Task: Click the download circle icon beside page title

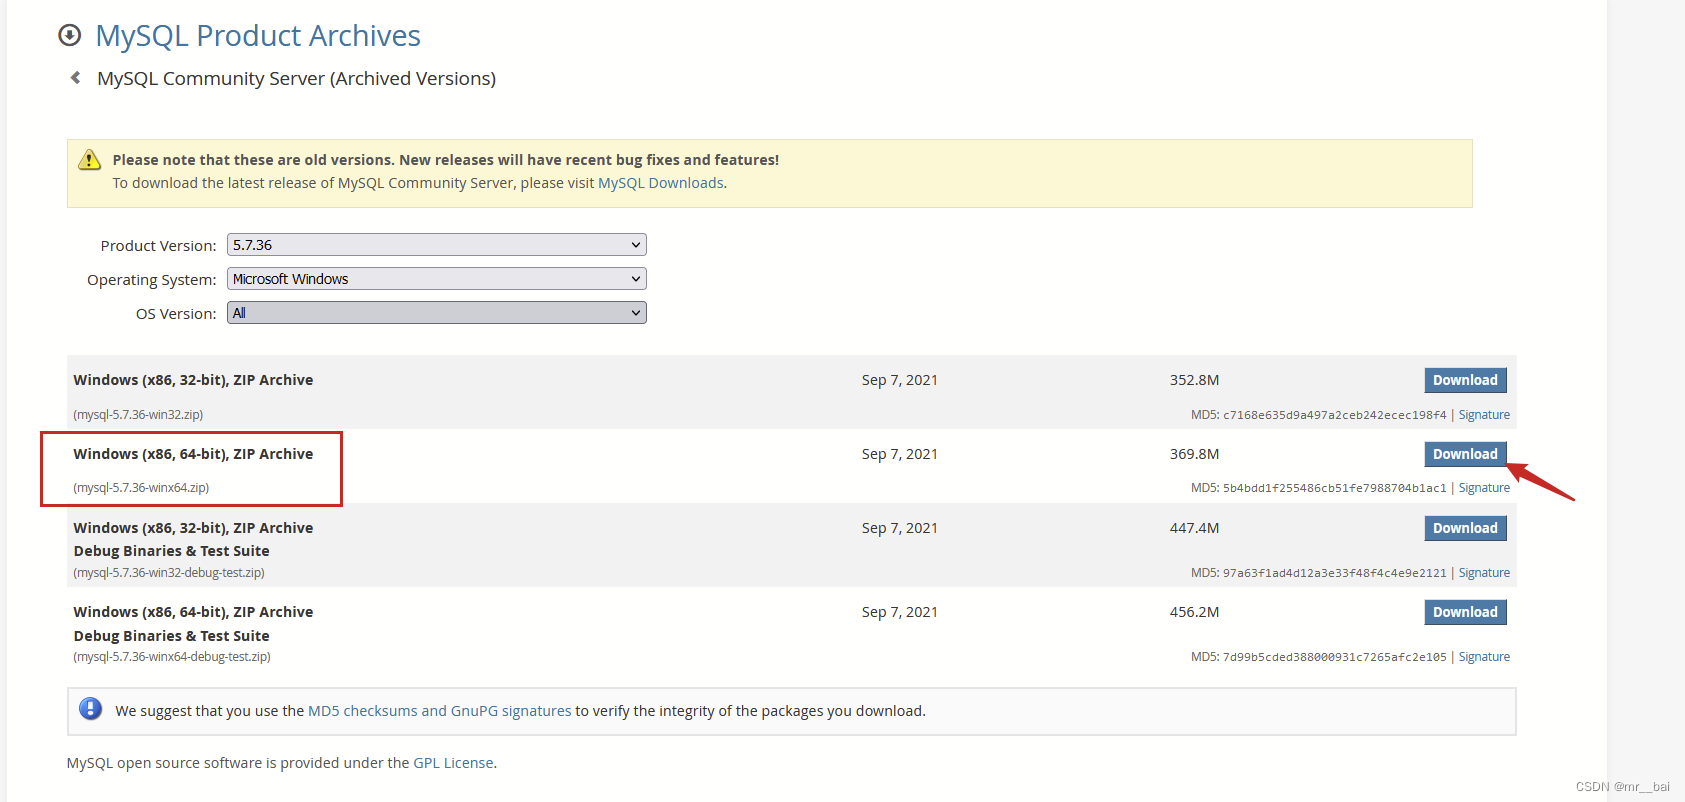Action: click(x=69, y=35)
